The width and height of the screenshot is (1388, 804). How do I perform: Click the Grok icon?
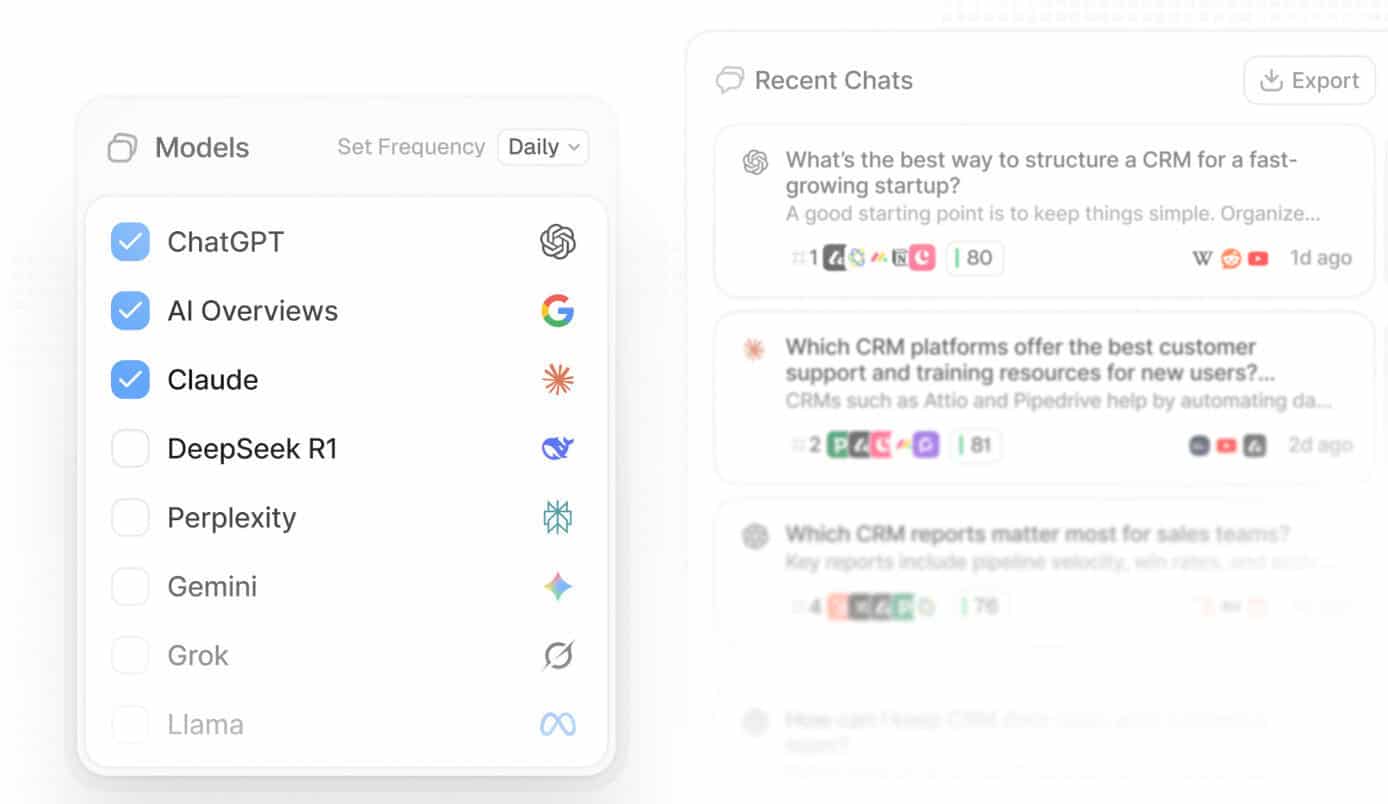(558, 655)
